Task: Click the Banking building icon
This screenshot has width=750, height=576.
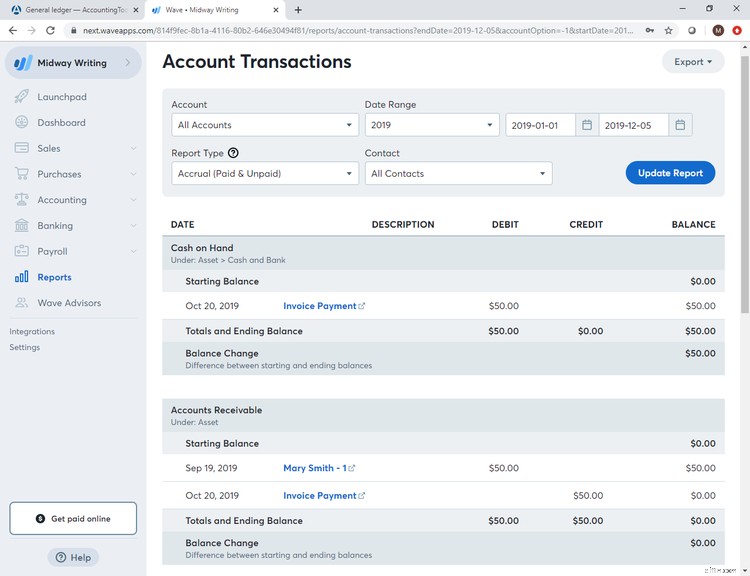Action: click(22, 225)
